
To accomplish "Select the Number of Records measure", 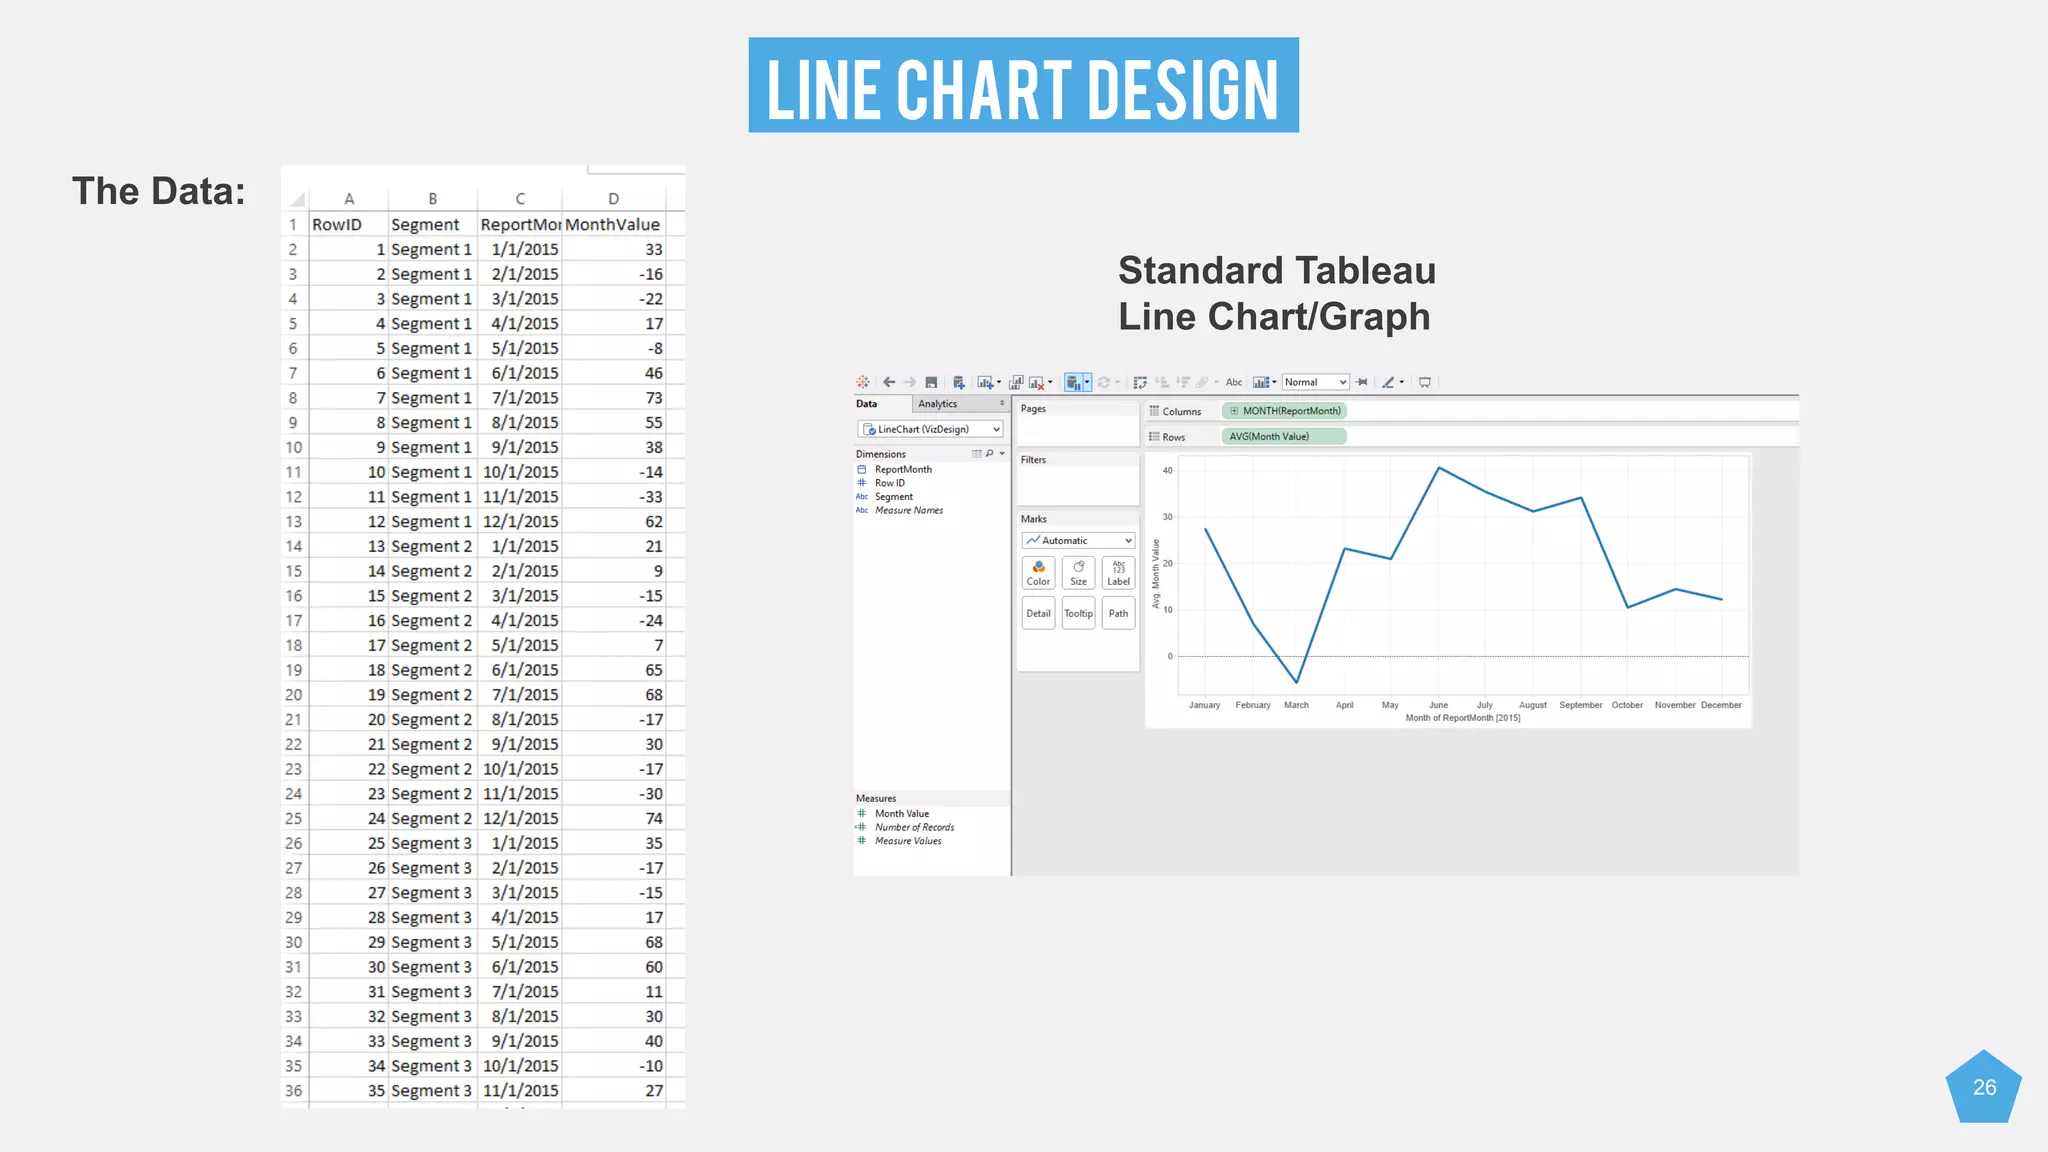I will [x=914, y=827].
